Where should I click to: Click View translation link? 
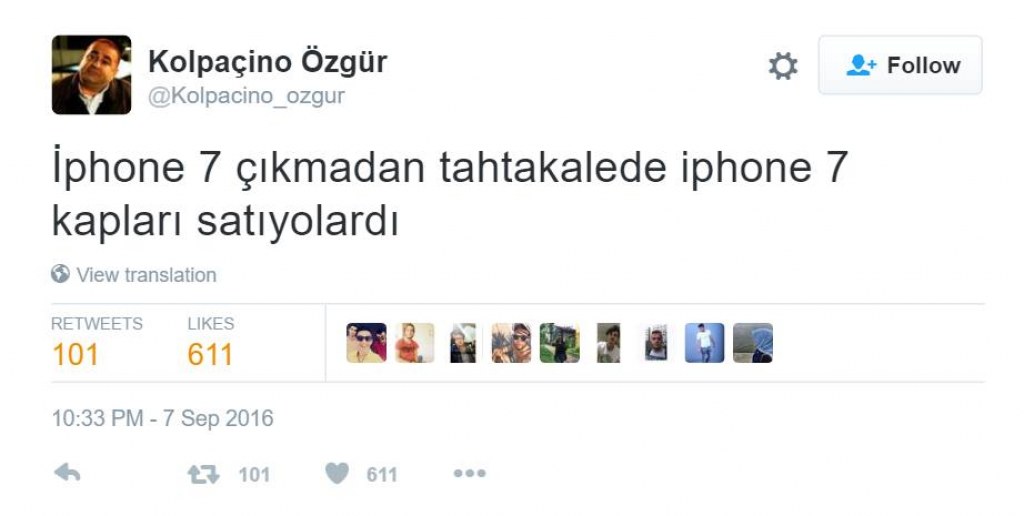coord(146,275)
